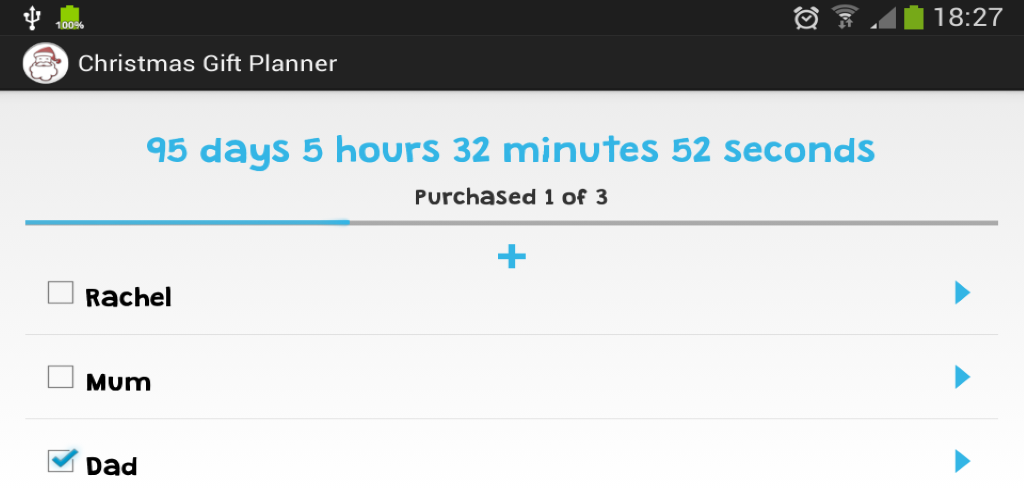Uncheck the Dad checkbox
The height and width of the screenshot is (500, 1024).
click(61, 460)
